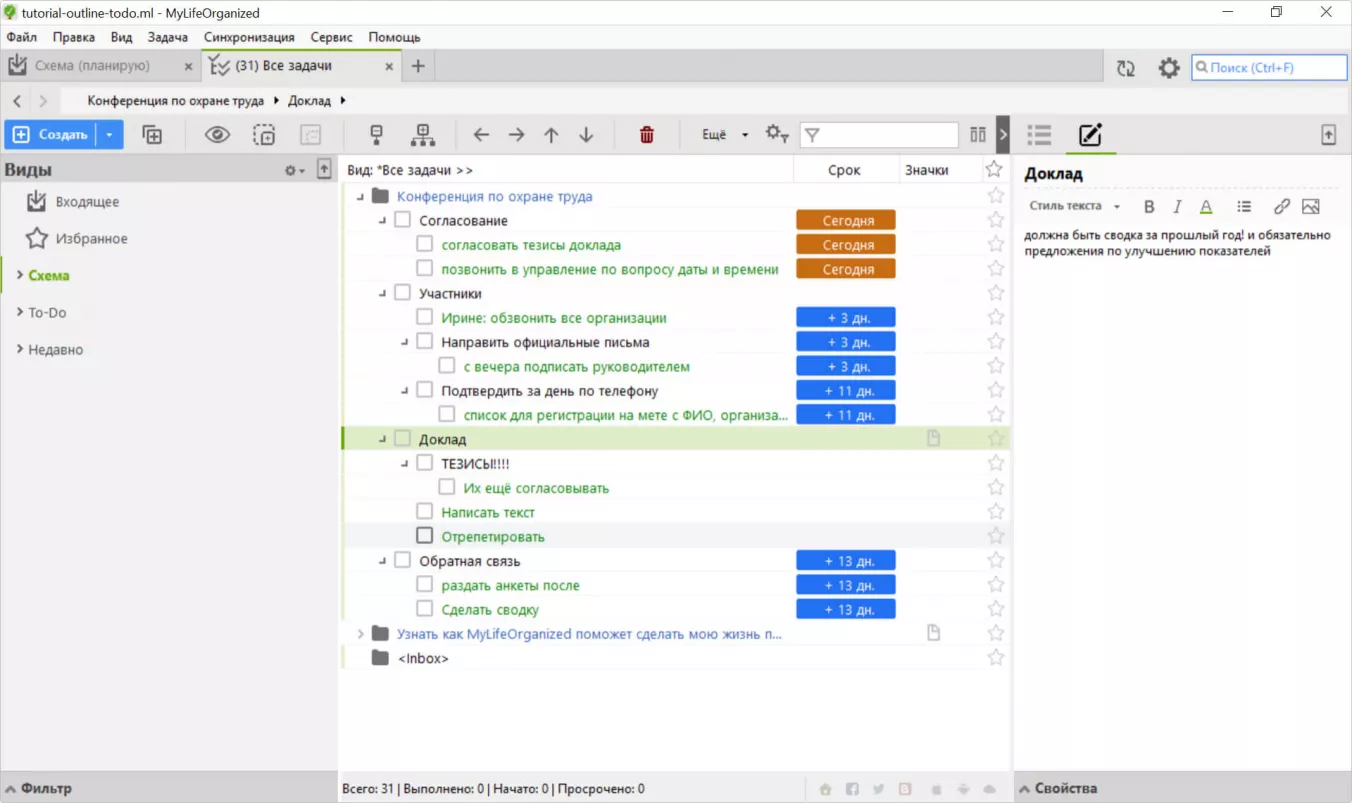The height and width of the screenshot is (803, 1352).
Task: Open Избранное in the views sidebar
Action: (x=91, y=239)
